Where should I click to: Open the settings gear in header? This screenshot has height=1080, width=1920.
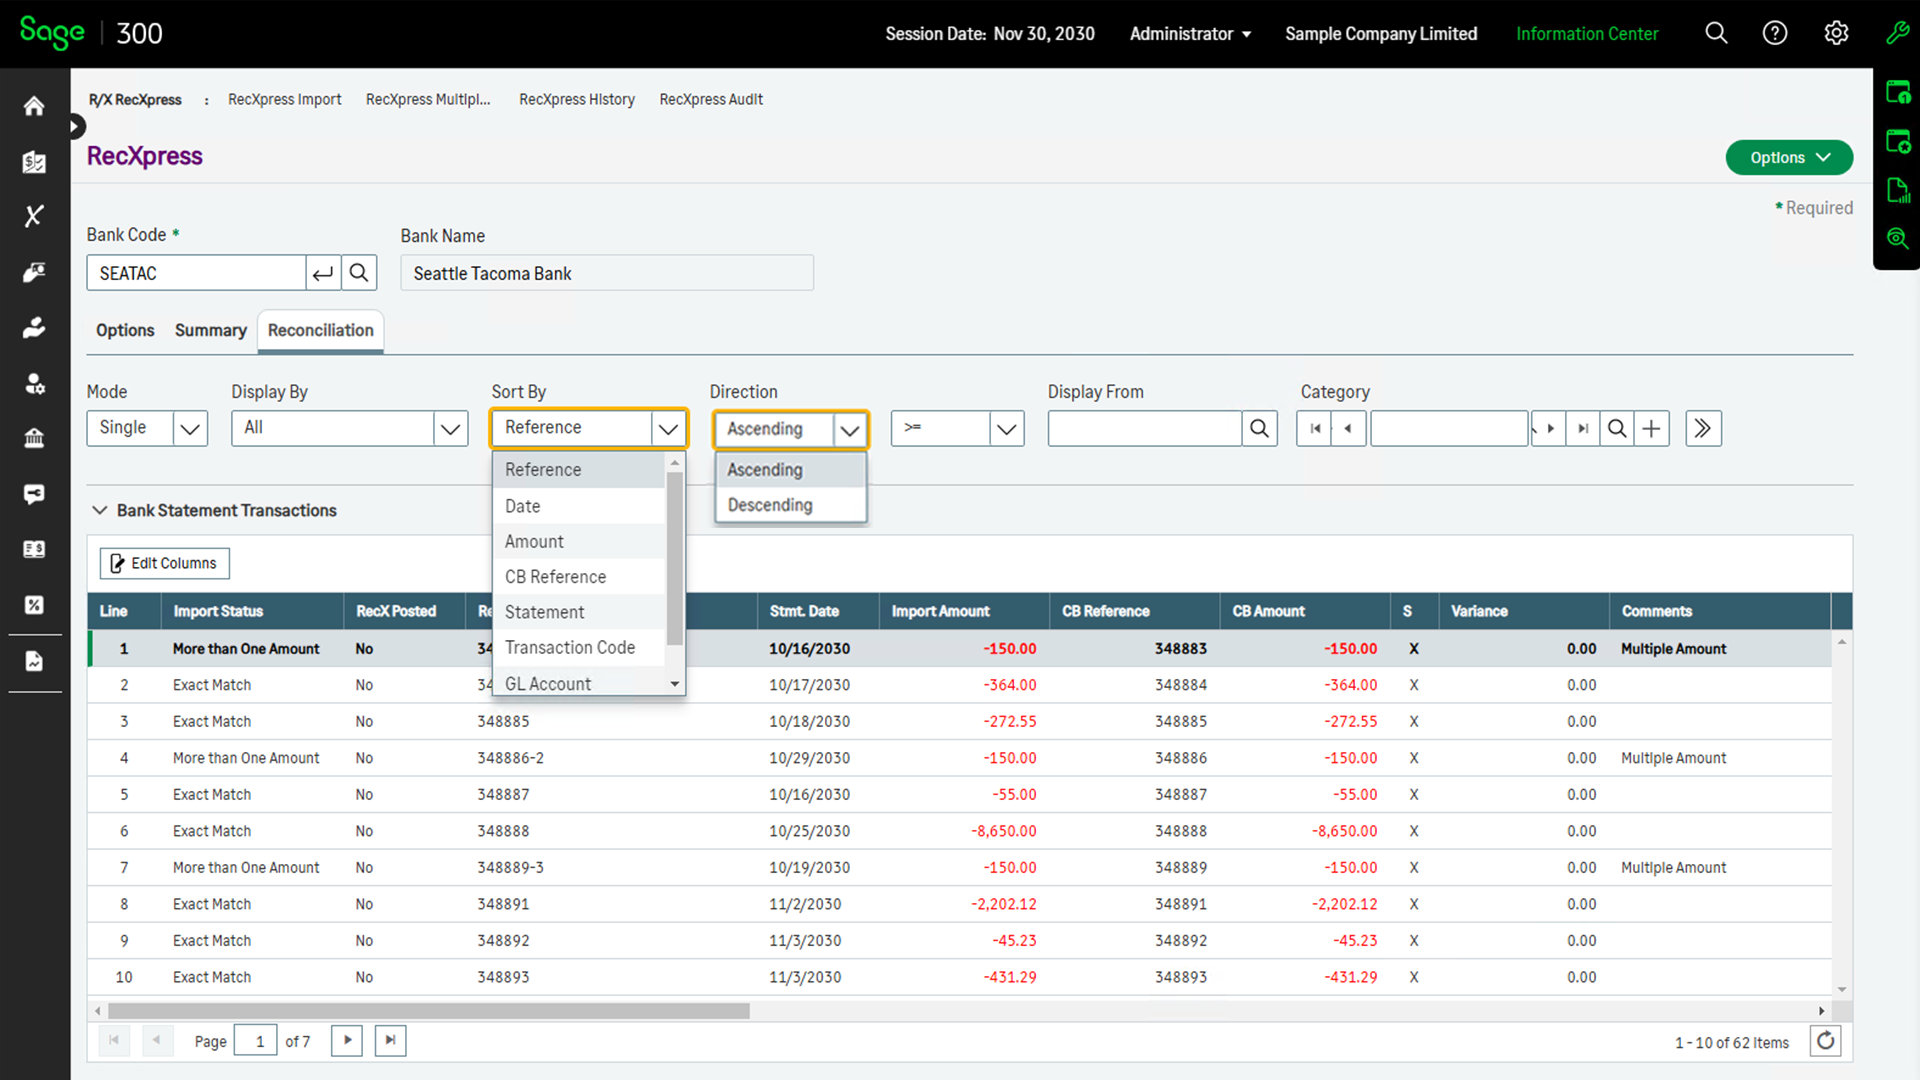[x=1836, y=33]
